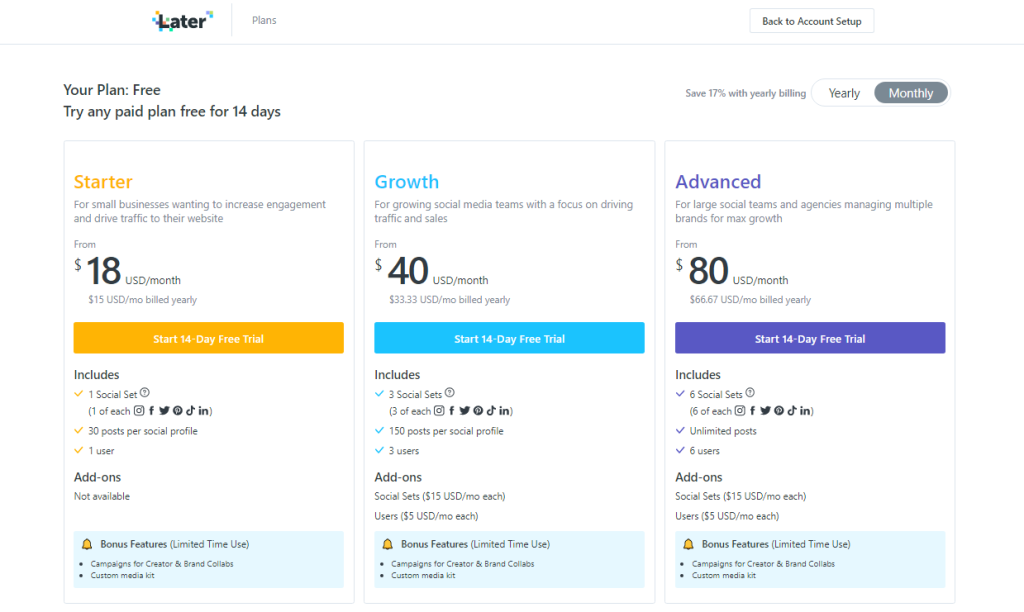Click the "Growth" plan heading

tap(406, 182)
